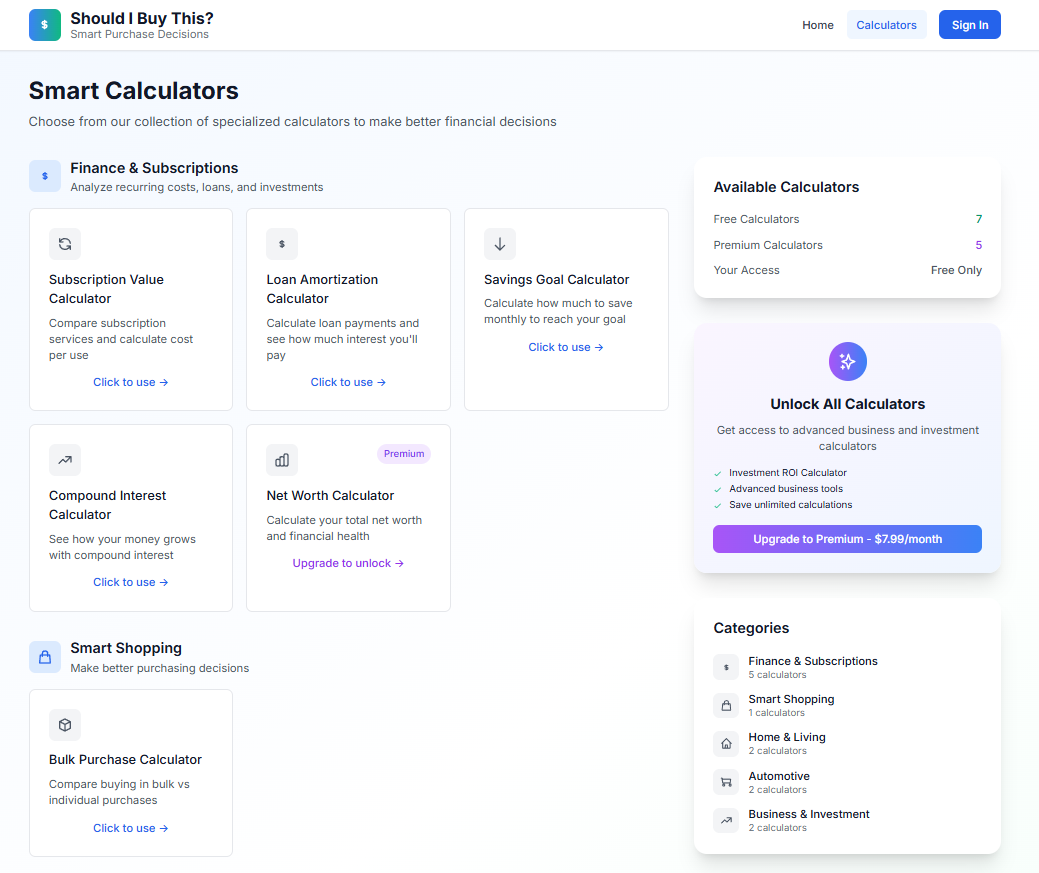This screenshot has height=873, width=1039.
Task: Click the Free Only access value
Action: [956, 270]
